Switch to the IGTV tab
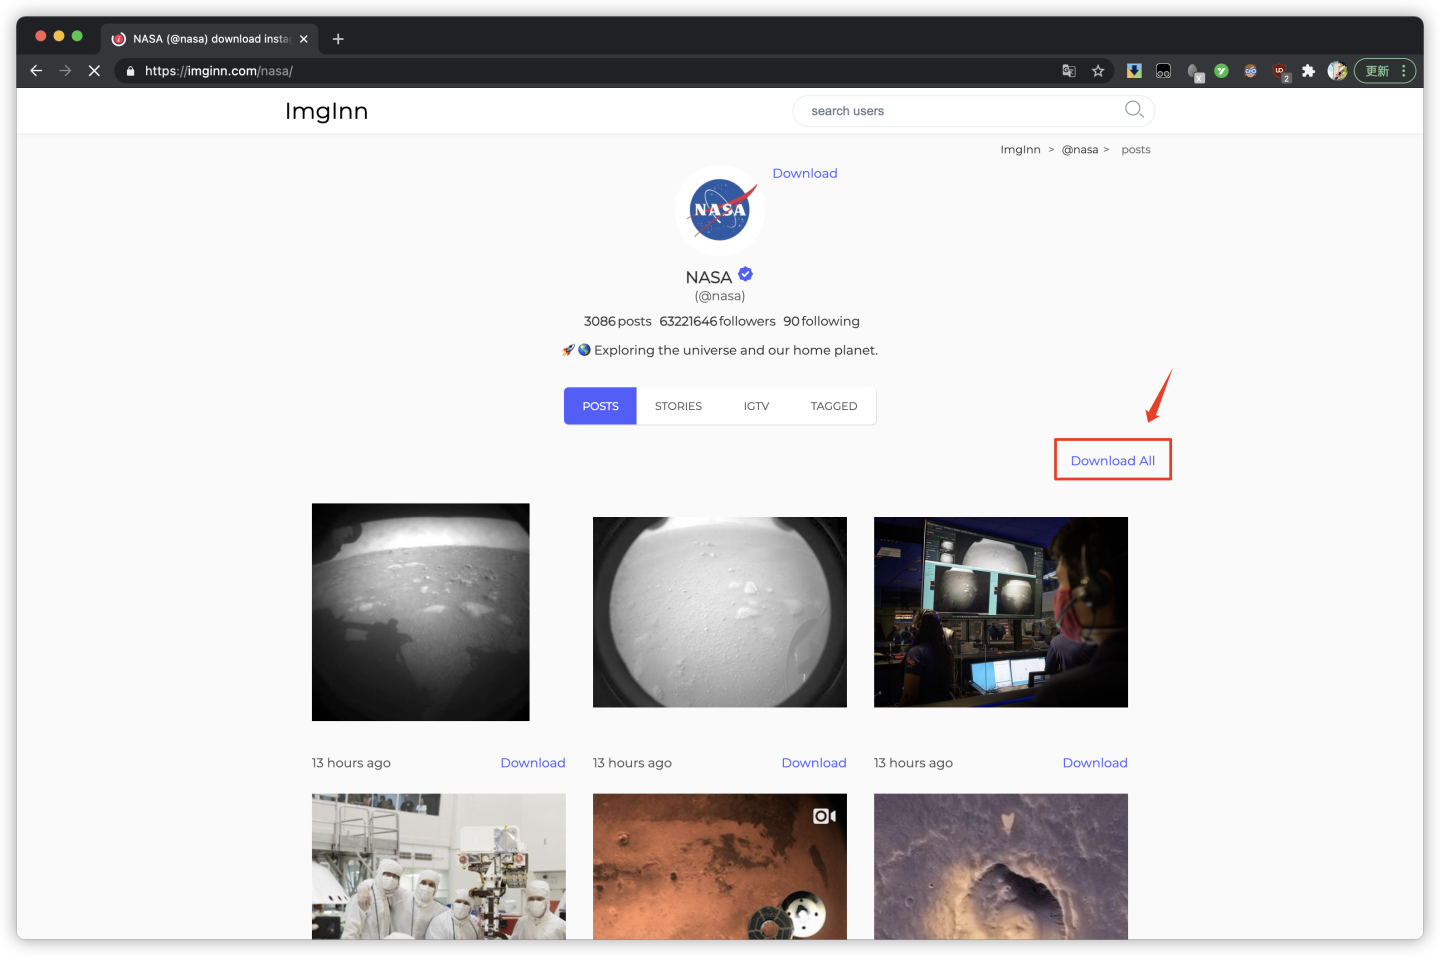This screenshot has height=956, width=1440. pos(756,406)
